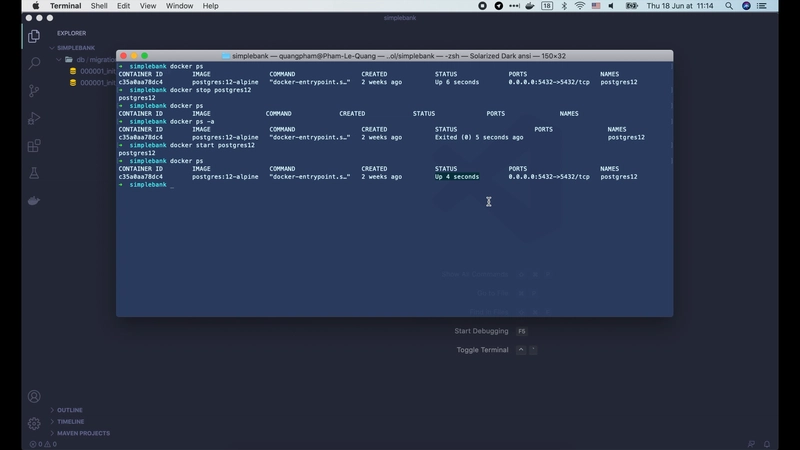The height and width of the screenshot is (450, 800).
Task: Click the terminal window title bar
Action: coord(394,56)
